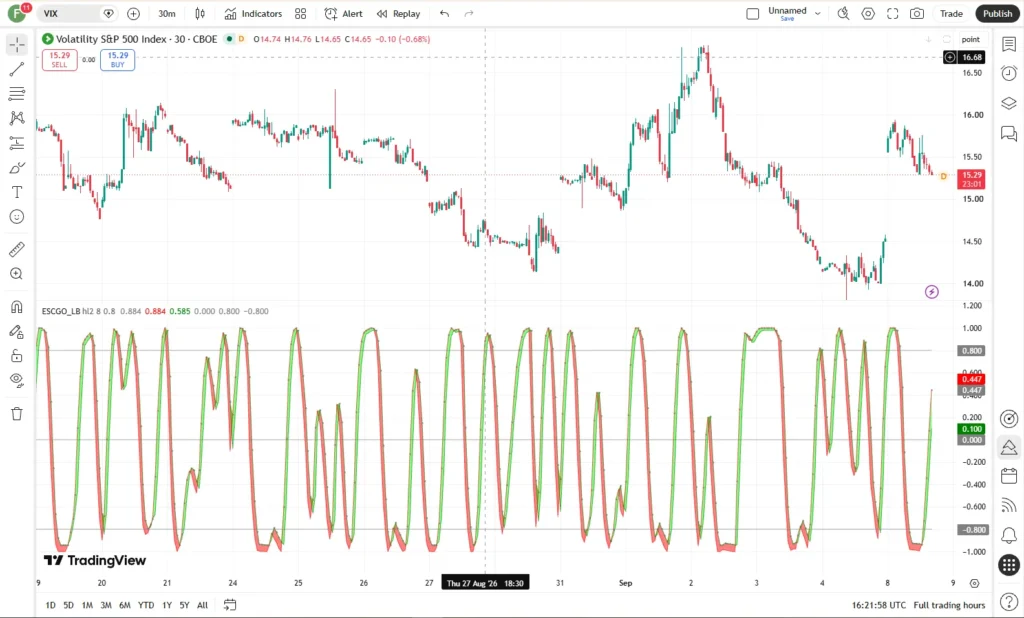Toggle stay in drawing mode
Viewport: 1024px width, 618px height.
coord(17,332)
